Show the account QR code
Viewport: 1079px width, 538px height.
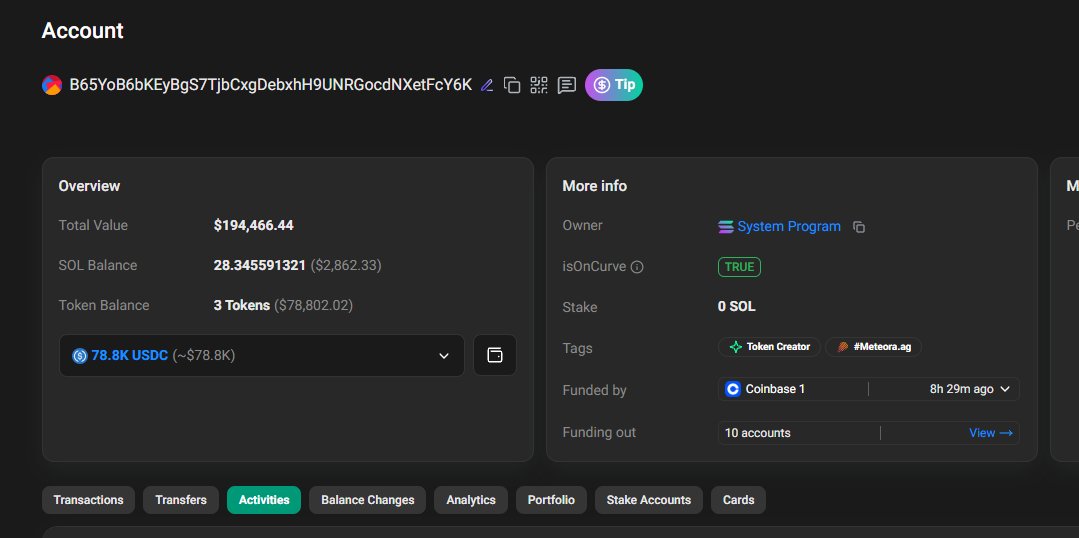click(x=539, y=85)
